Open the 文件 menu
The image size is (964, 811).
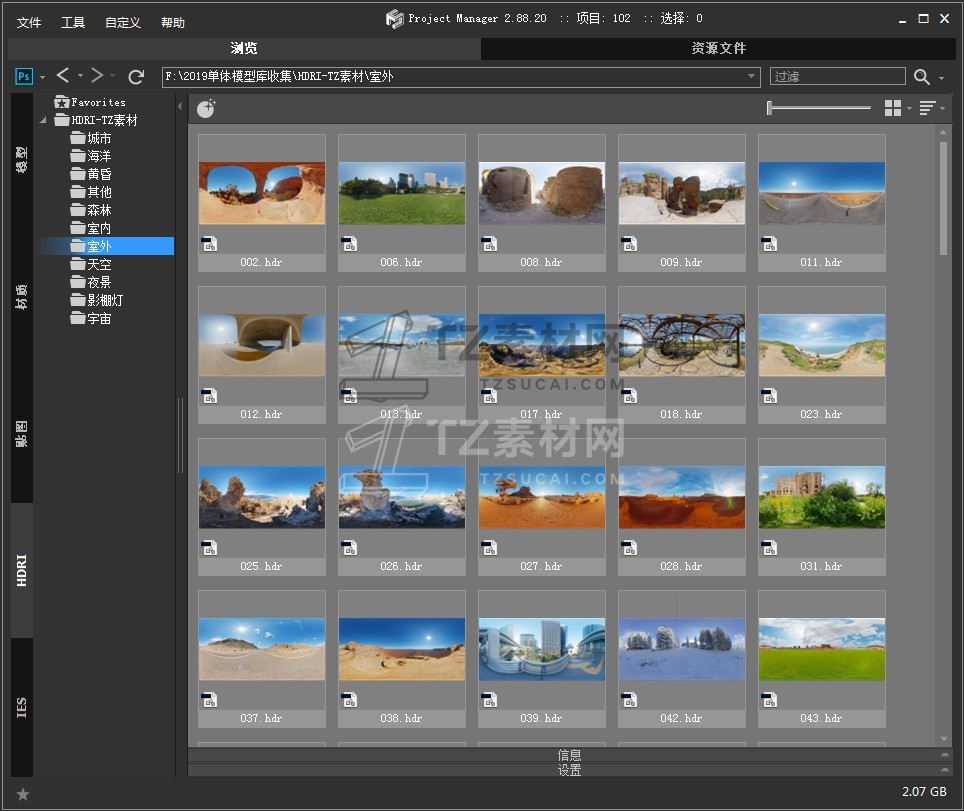28,23
